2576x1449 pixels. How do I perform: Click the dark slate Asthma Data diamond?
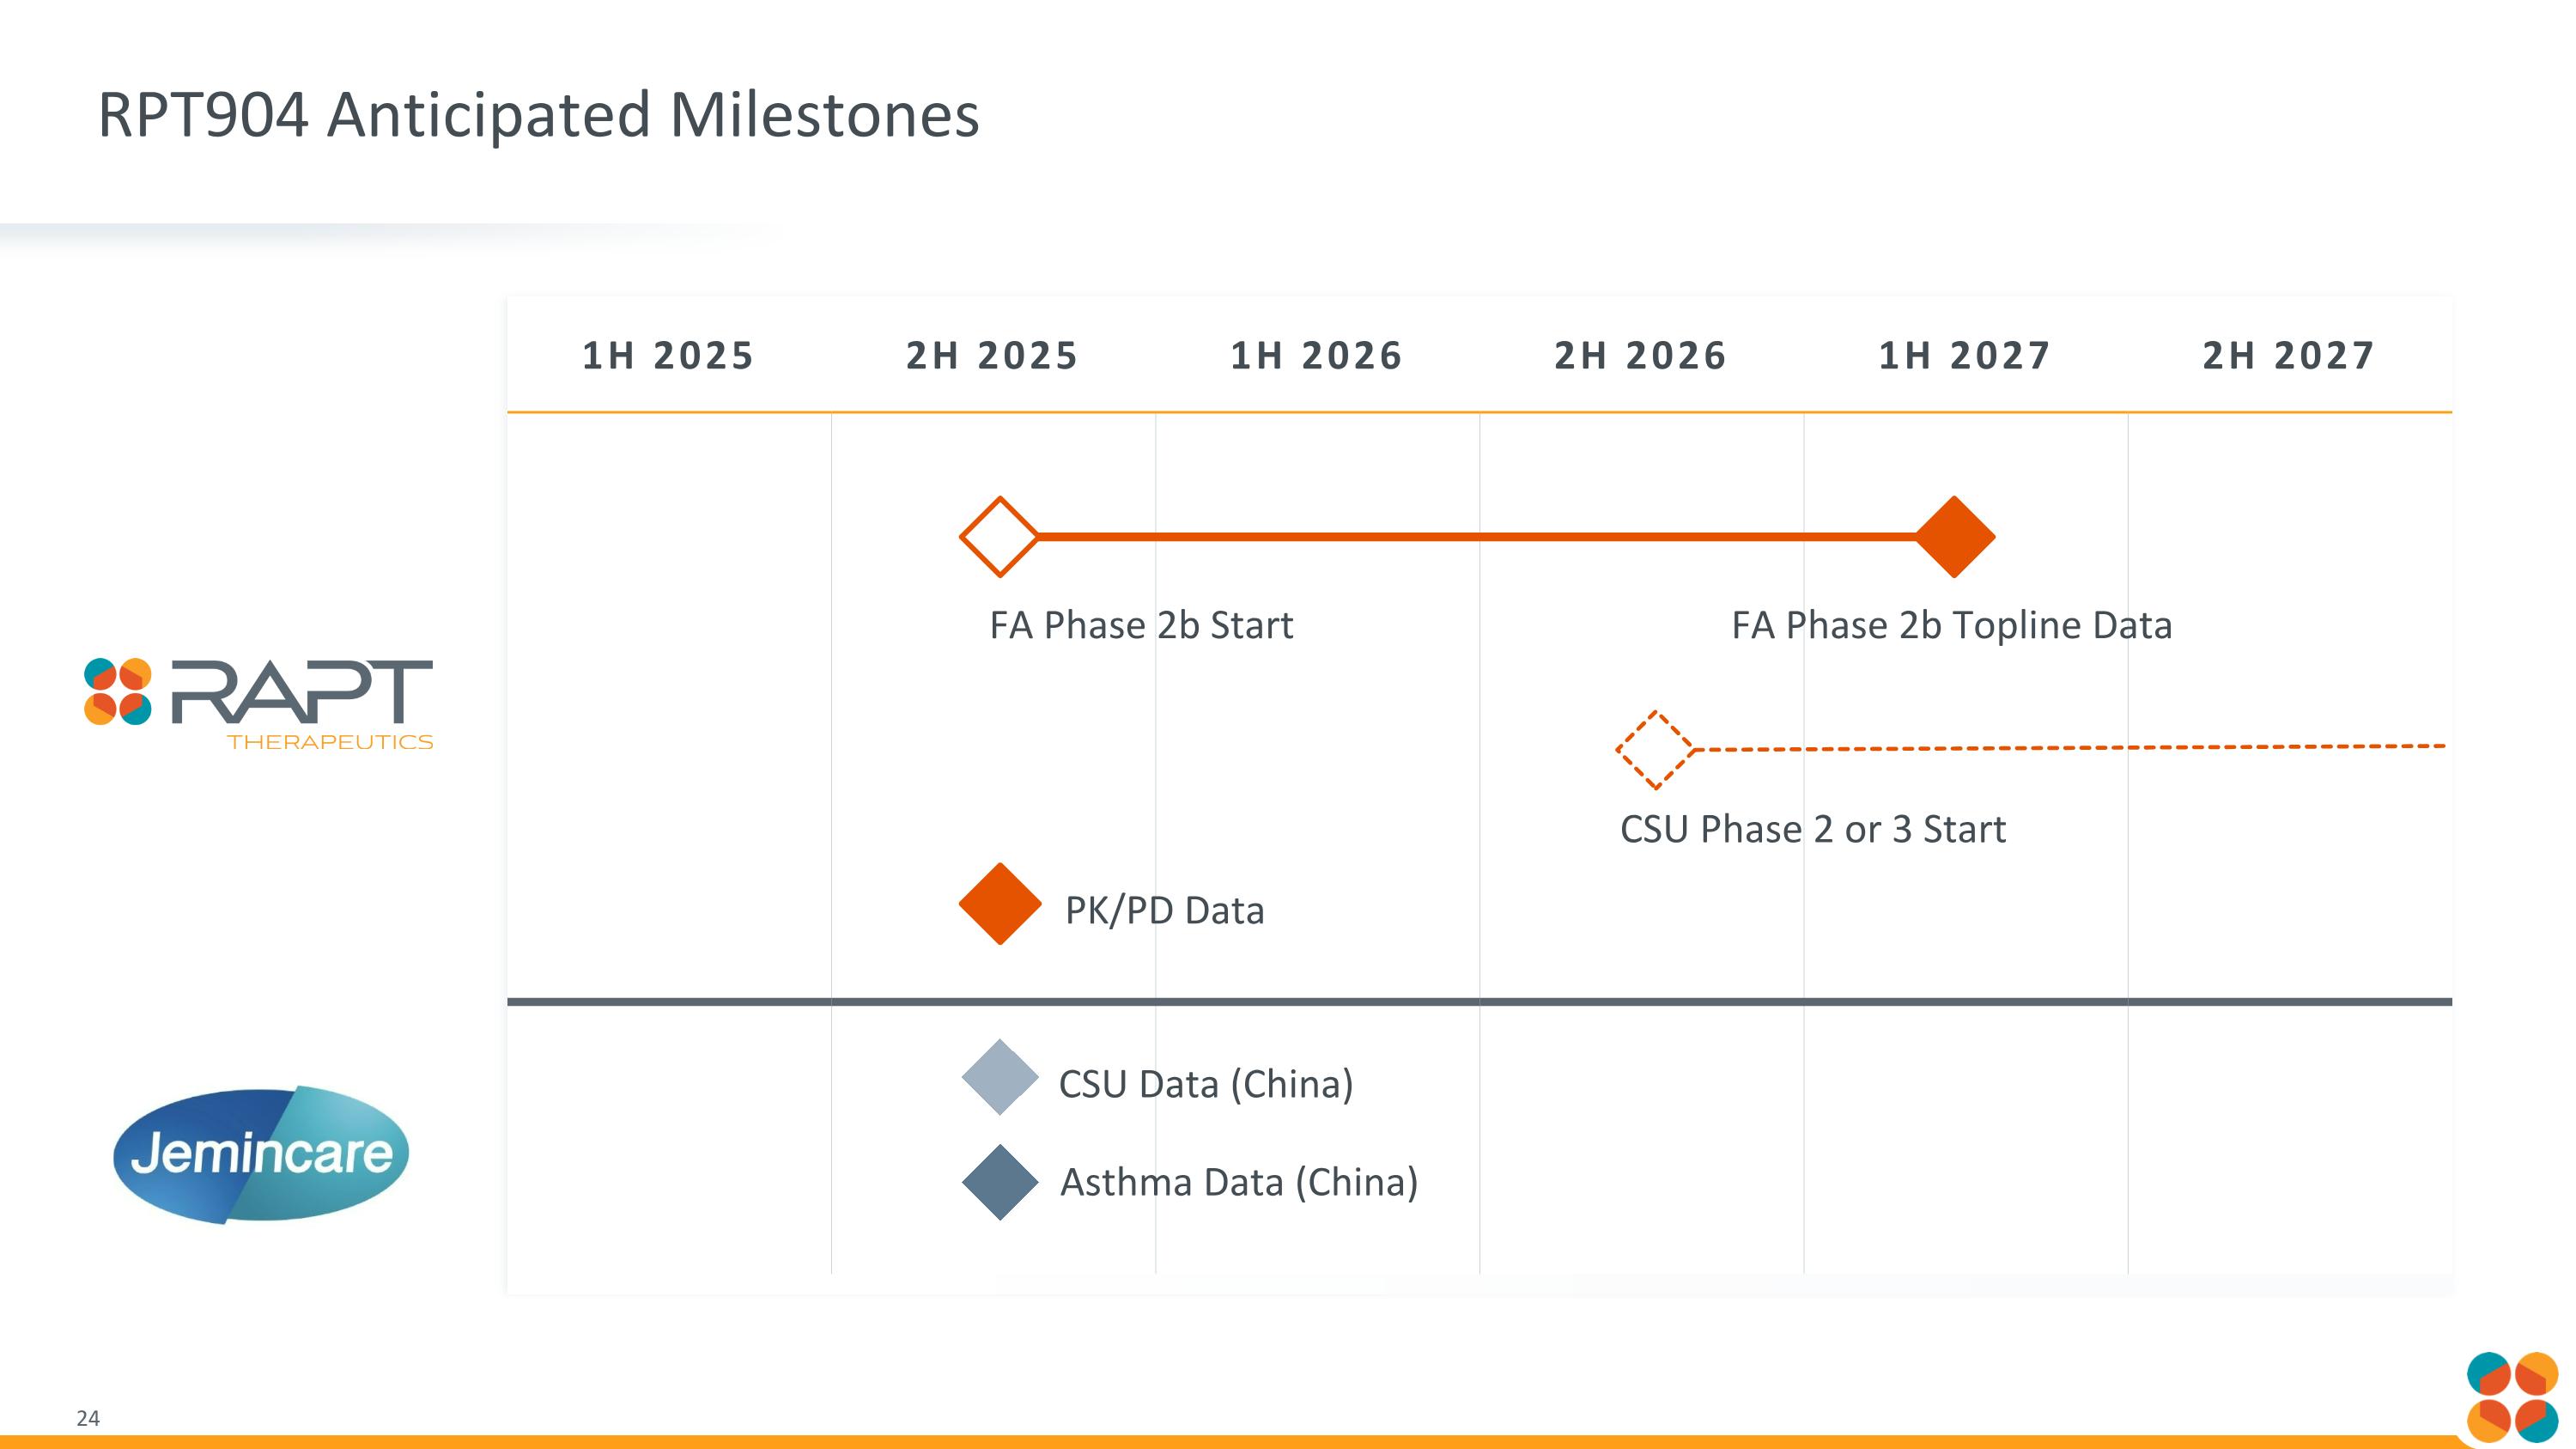click(x=999, y=1182)
